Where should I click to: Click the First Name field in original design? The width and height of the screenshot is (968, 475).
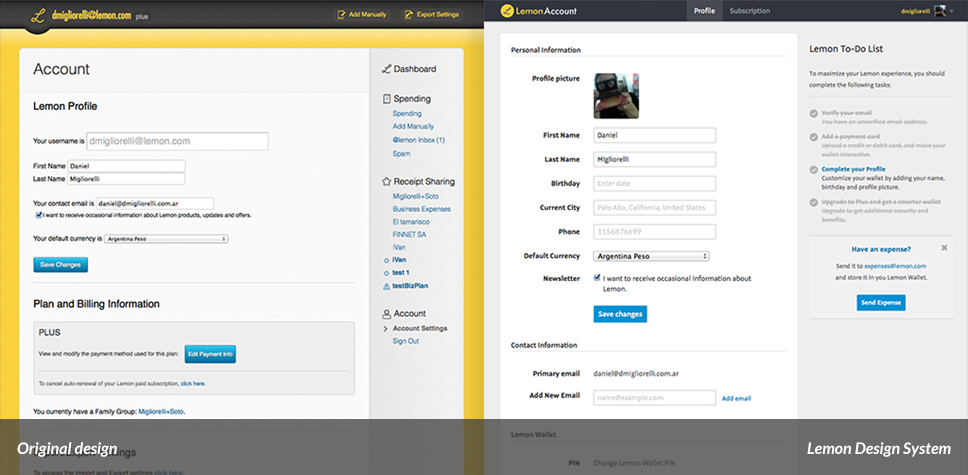127,166
